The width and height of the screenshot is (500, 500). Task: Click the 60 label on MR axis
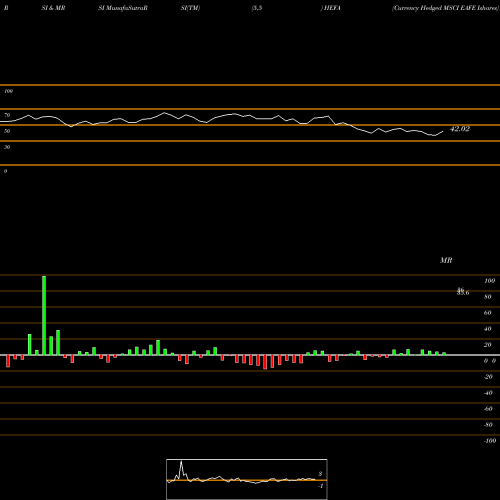(x=488, y=313)
